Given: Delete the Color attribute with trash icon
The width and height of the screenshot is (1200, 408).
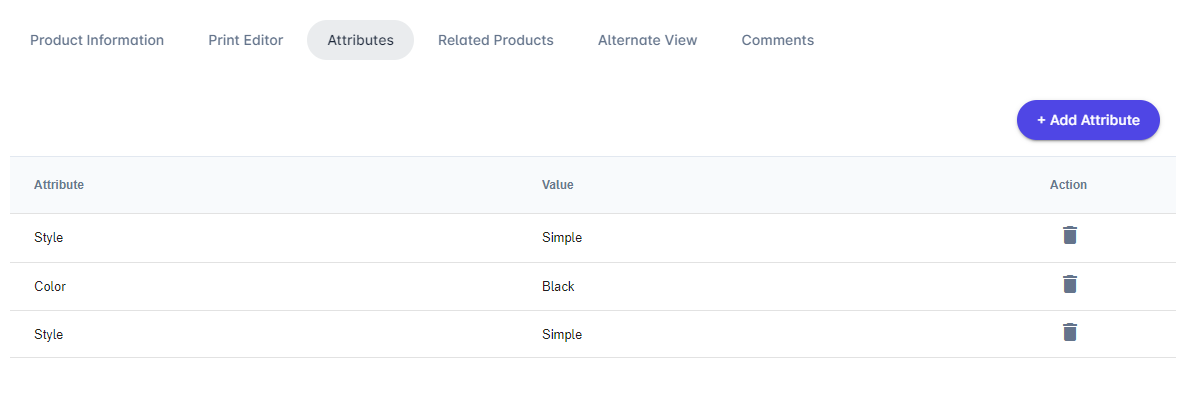Looking at the screenshot, I should coord(1070,284).
